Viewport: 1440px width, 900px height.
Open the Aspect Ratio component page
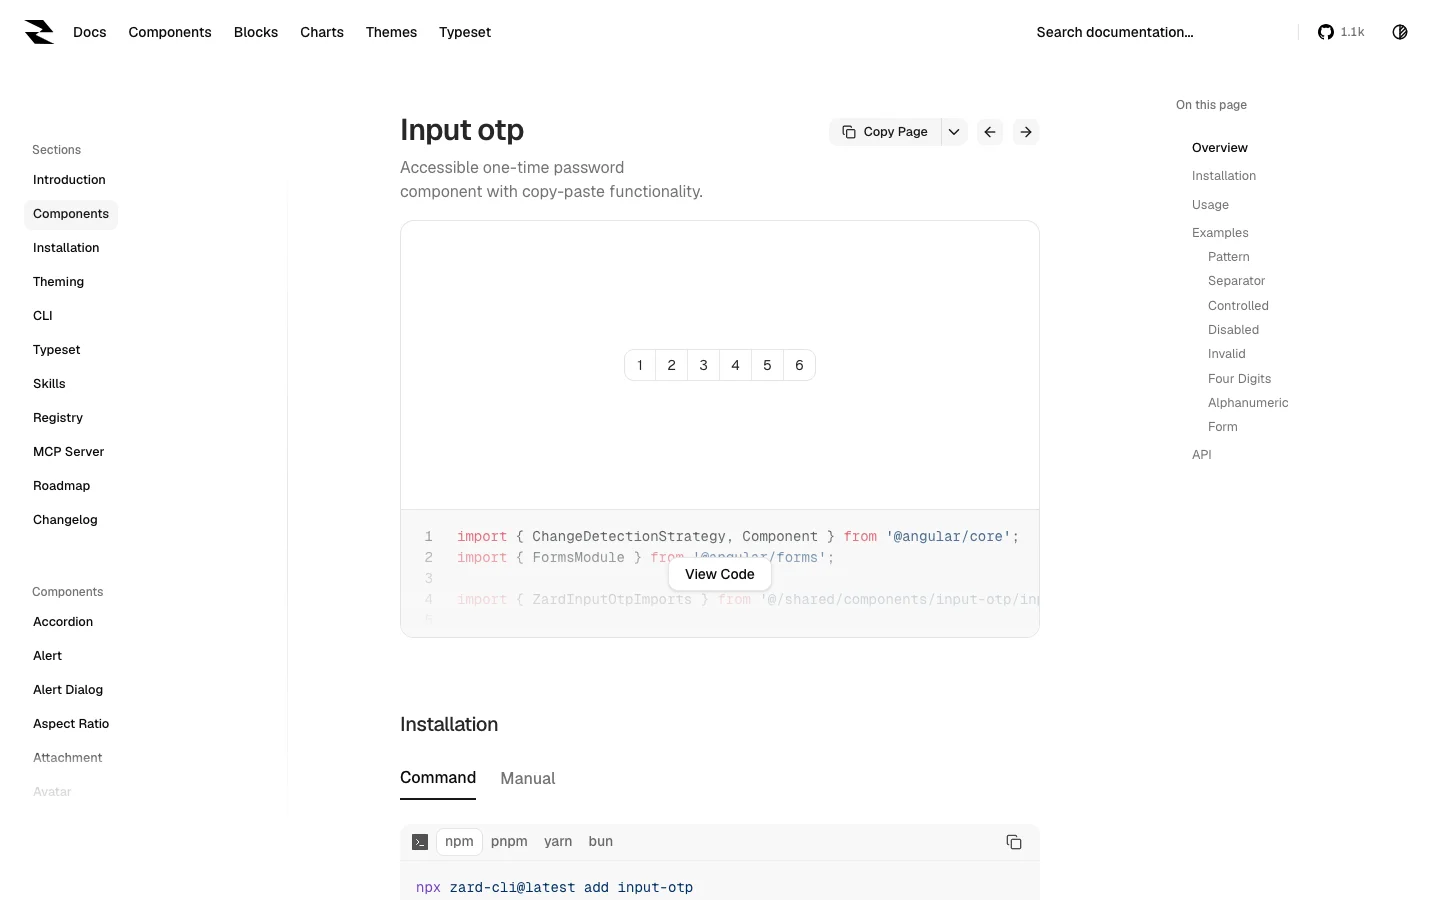71,724
